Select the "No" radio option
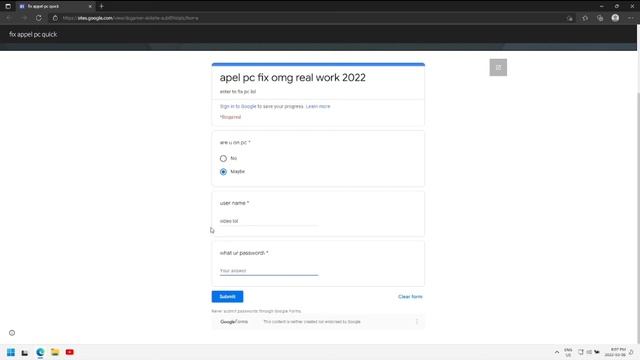The height and width of the screenshot is (360, 640). (x=223, y=158)
